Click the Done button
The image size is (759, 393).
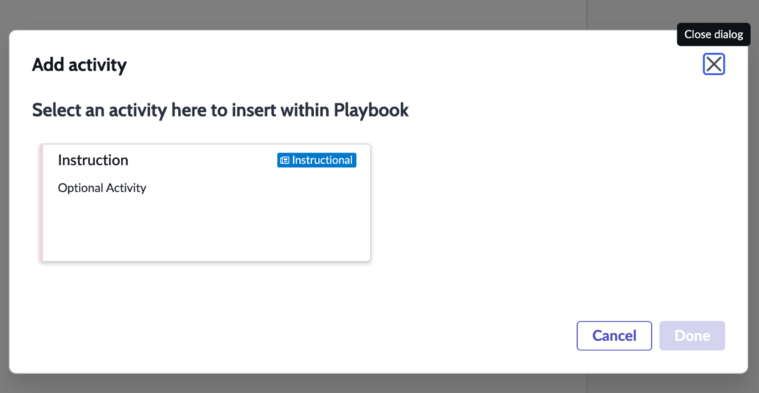[x=692, y=335]
